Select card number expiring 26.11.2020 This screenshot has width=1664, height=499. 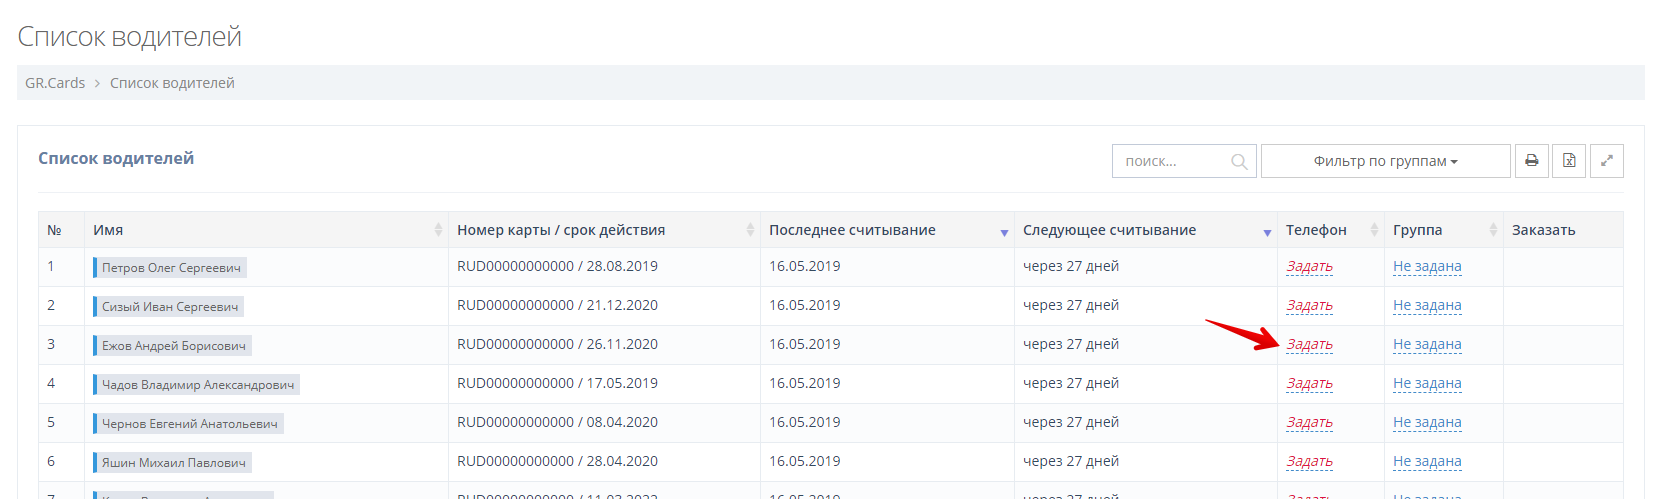pos(557,344)
